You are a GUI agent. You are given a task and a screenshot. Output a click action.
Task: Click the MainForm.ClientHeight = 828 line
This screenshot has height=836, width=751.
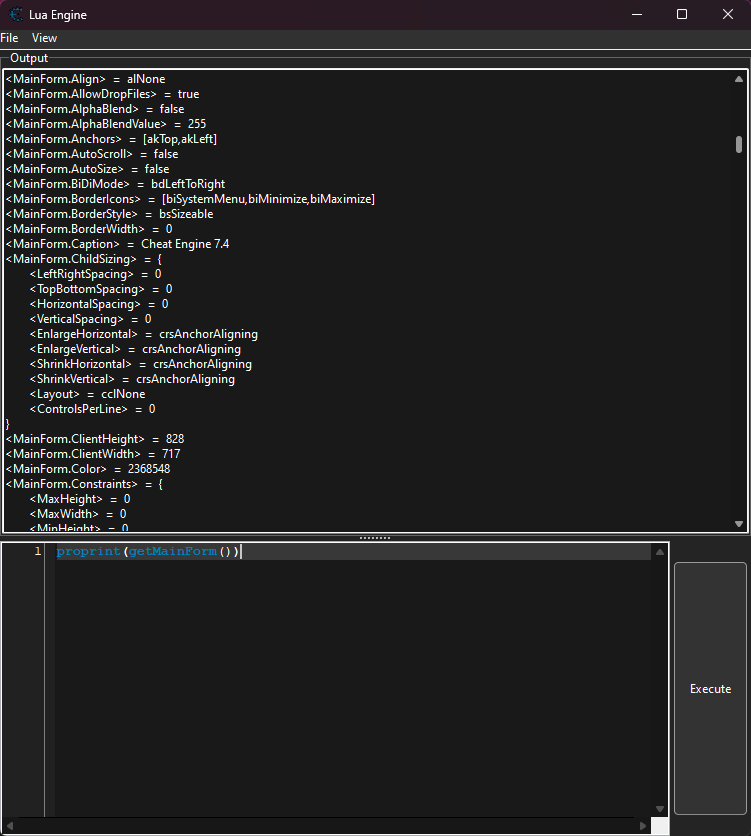(x=95, y=439)
